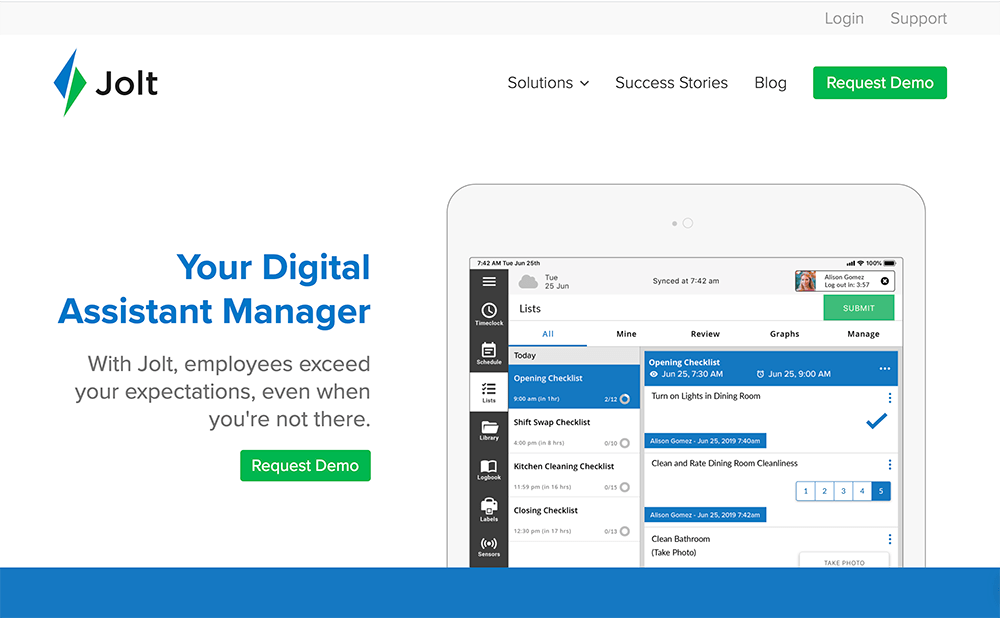Click the blue checkmark on Turn on Lights

(x=876, y=421)
